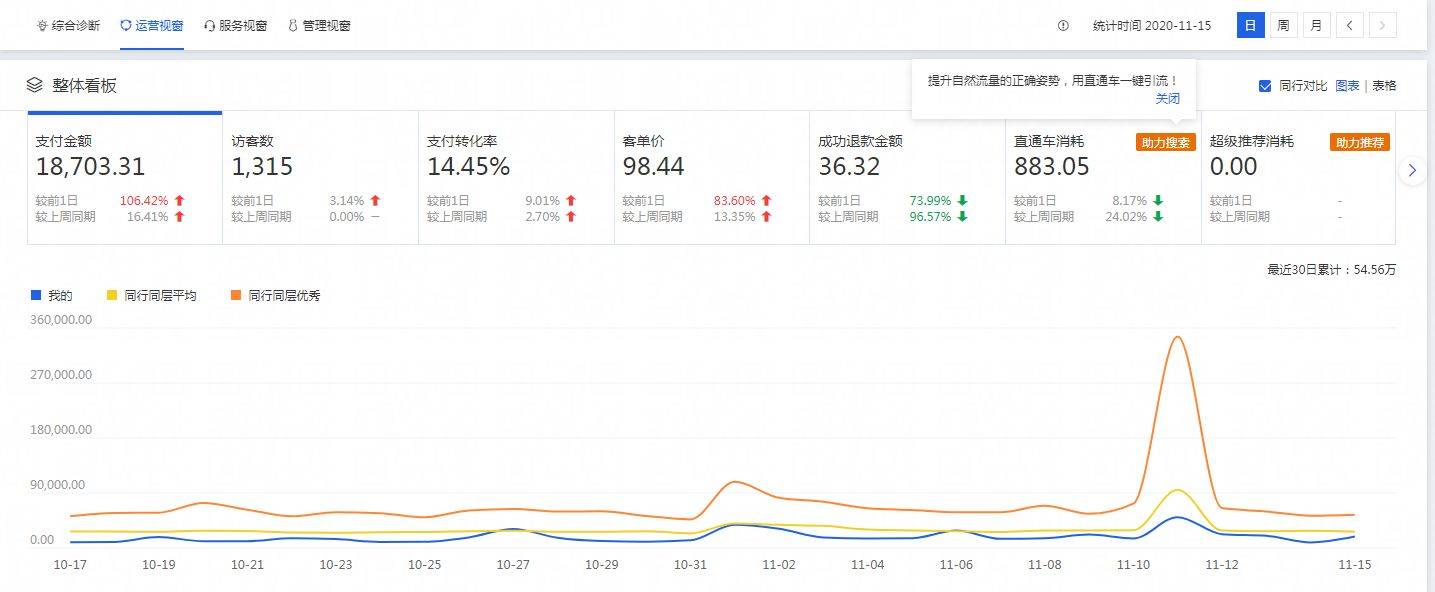Click the 883.05 直通车 spend value

pos(1052,166)
